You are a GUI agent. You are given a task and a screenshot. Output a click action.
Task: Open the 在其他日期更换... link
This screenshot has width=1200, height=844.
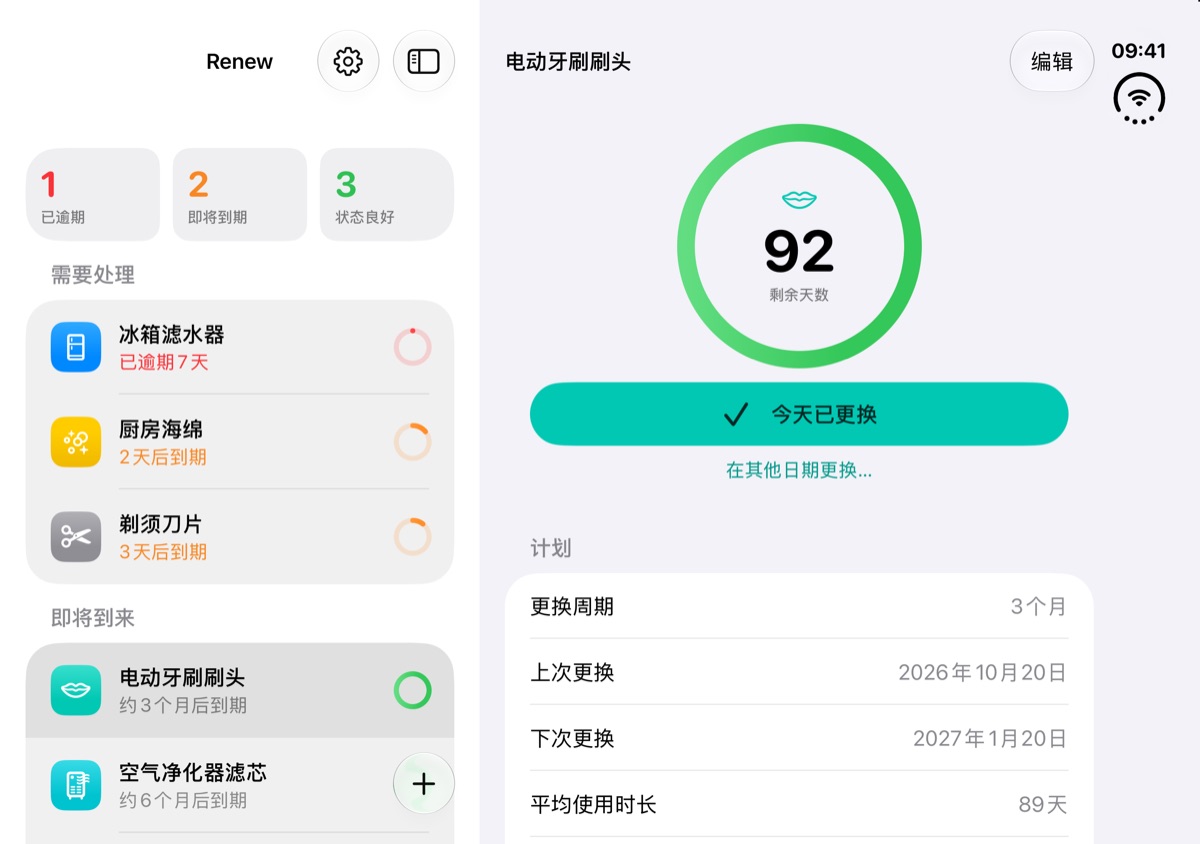point(799,470)
